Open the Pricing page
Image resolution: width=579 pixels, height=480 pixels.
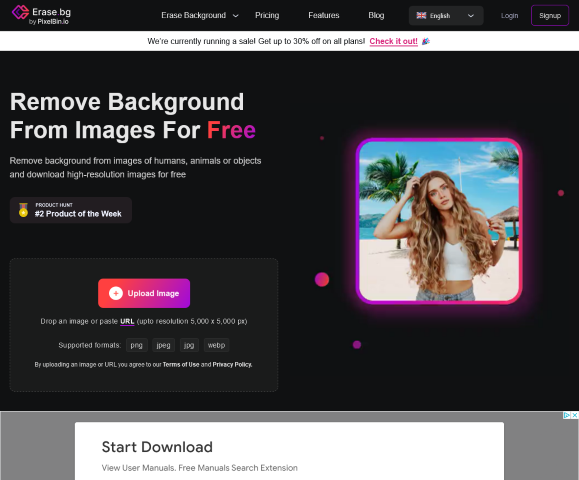pos(267,16)
